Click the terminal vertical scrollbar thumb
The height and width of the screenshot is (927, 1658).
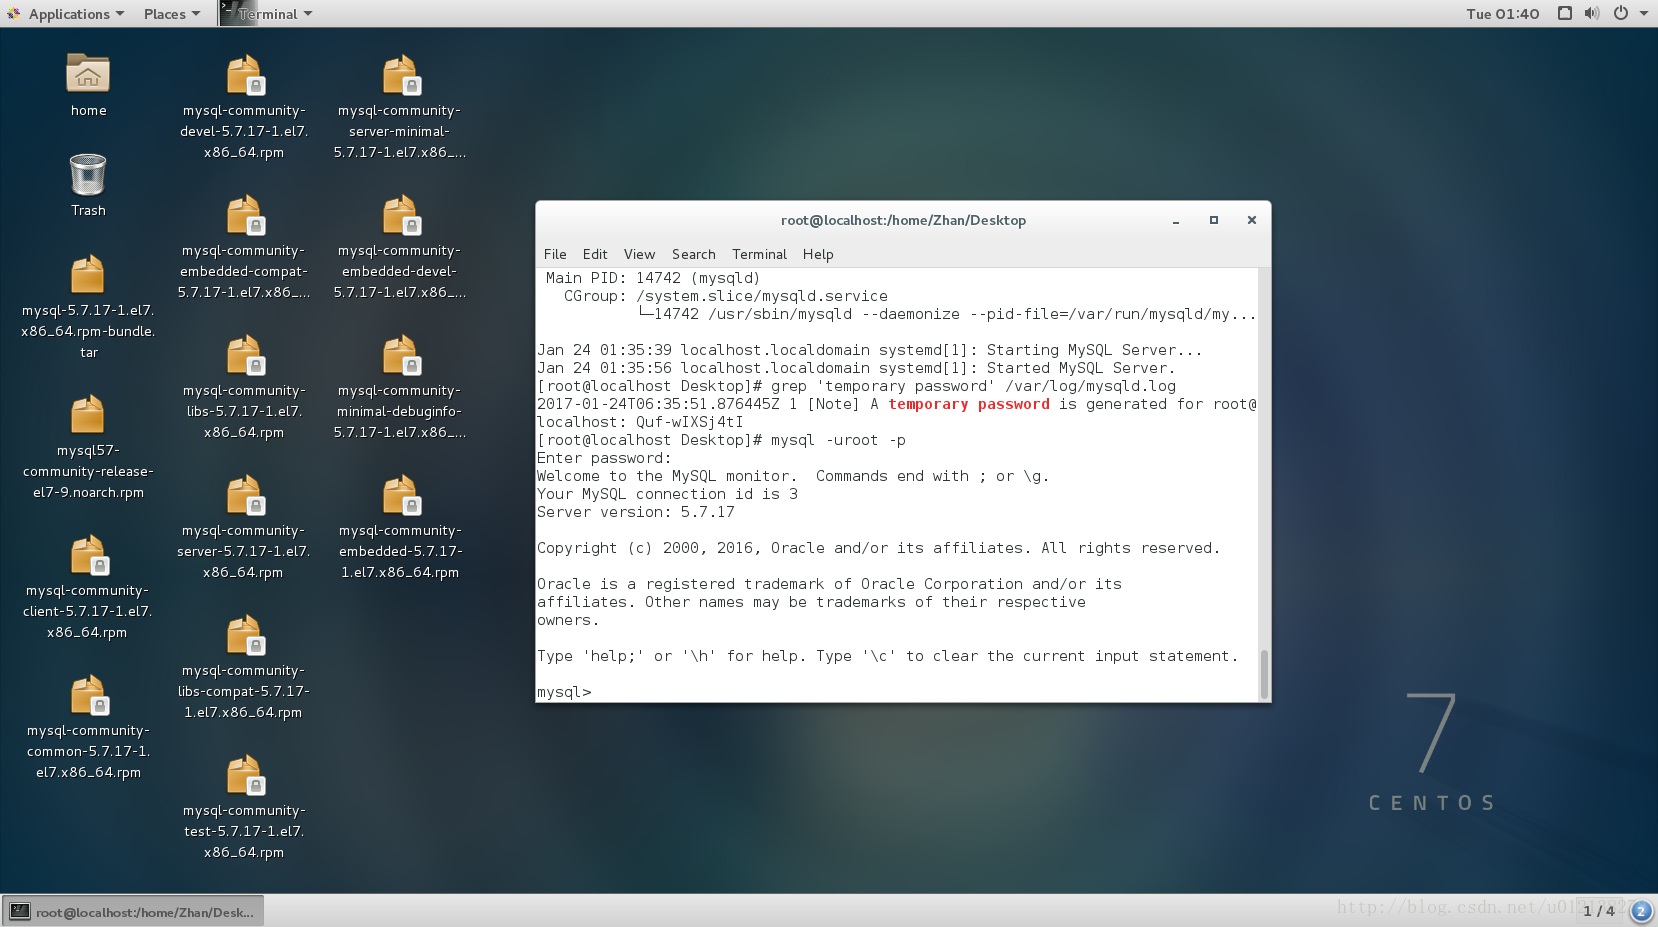point(1264,673)
